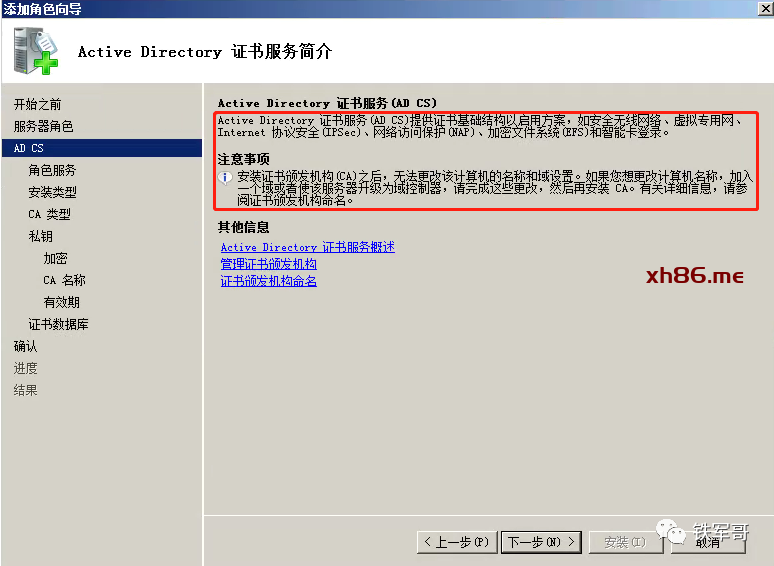This screenshot has width=774, height=566.
Task: Select 确认 step in sidebar
Action: pyautogui.click(x=26, y=346)
